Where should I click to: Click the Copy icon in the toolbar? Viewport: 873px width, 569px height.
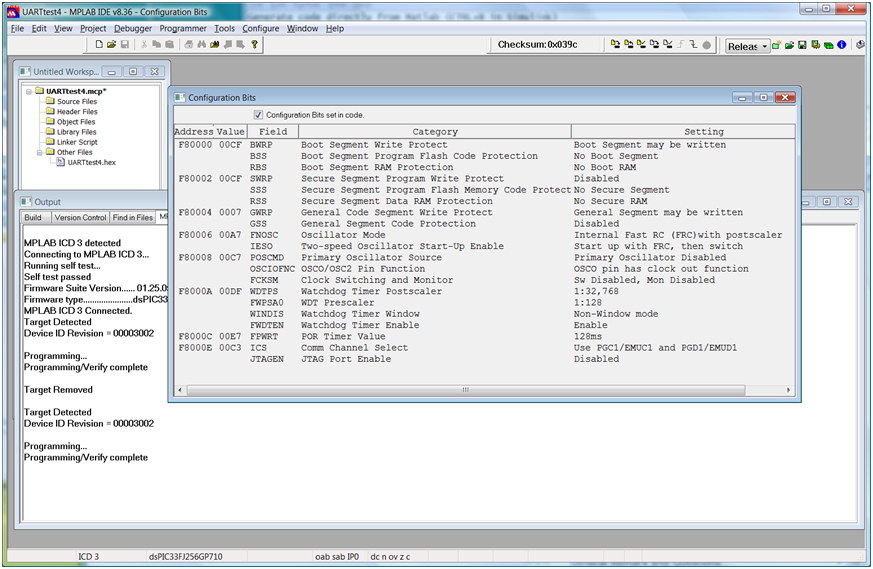[x=156, y=44]
